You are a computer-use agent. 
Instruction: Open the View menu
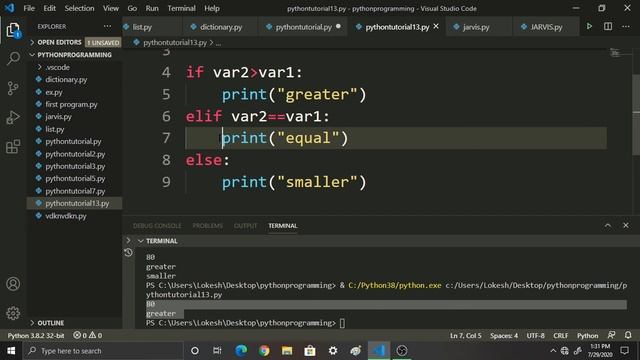111,8
